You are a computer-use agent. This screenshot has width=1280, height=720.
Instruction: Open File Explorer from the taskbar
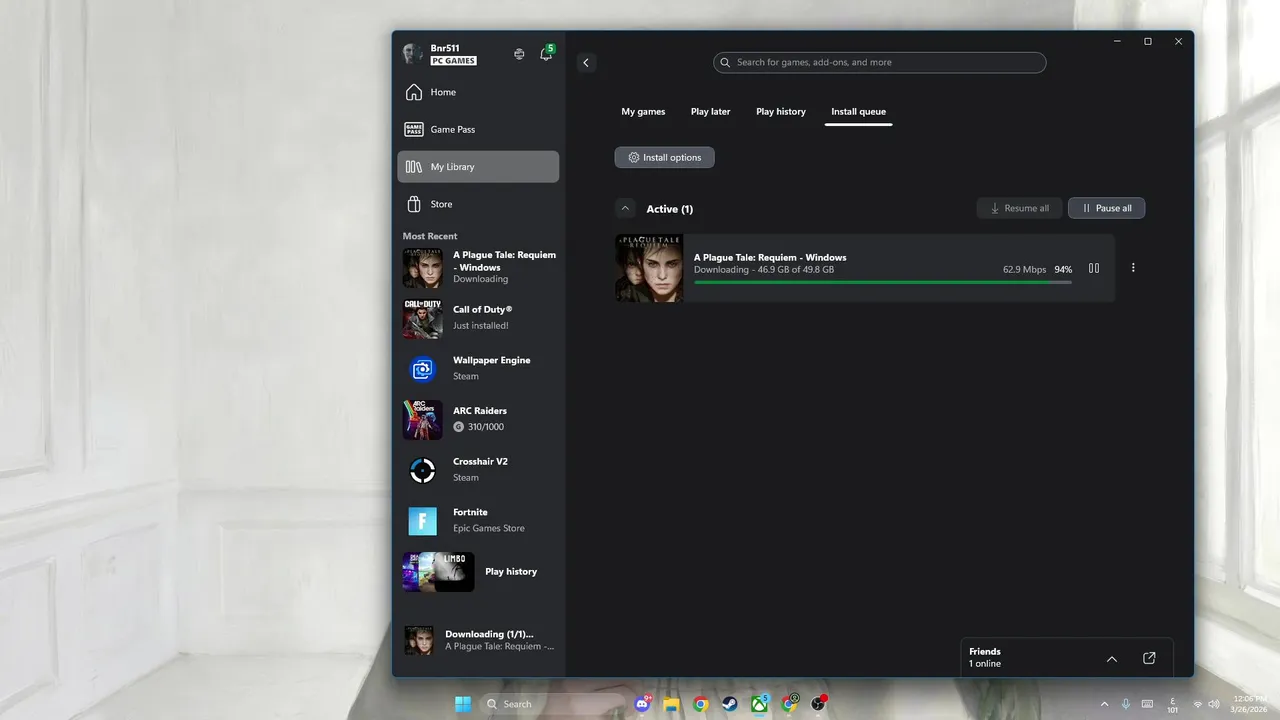672,704
